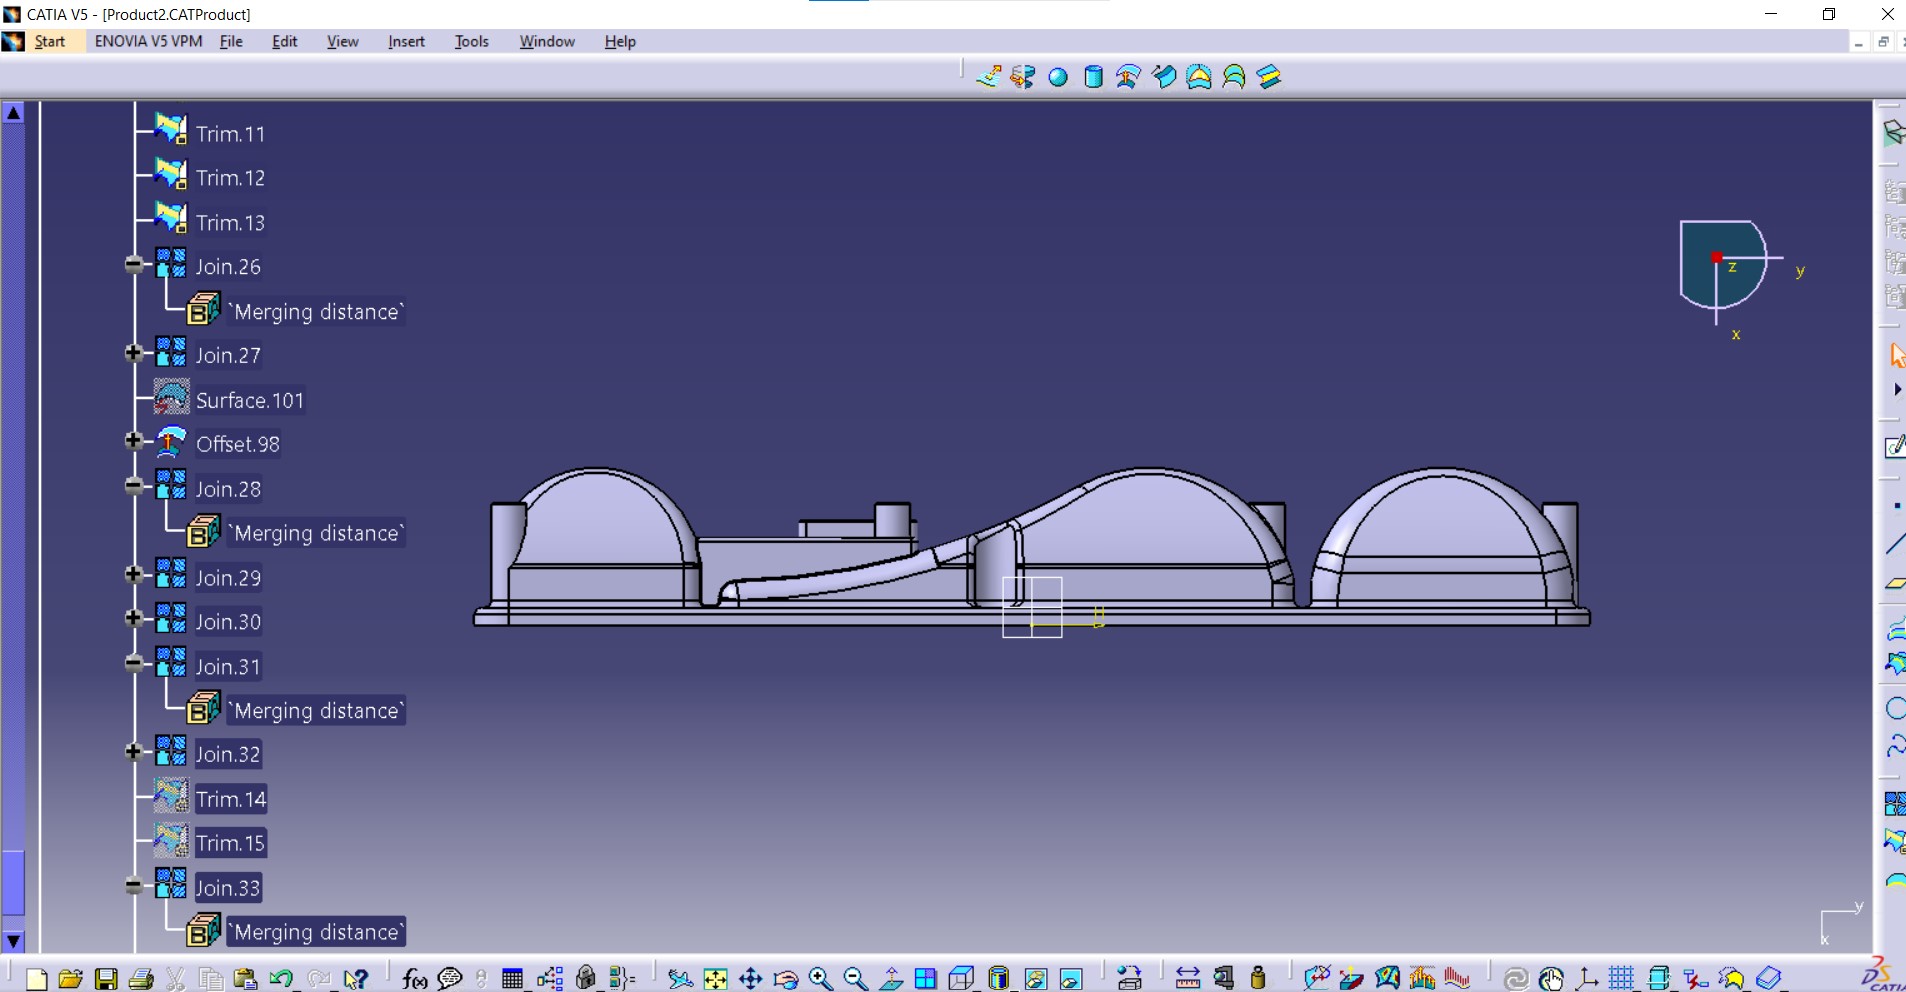Open the Insert menu
The height and width of the screenshot is (992, 1906).
pyautogui.click(x=406, y=41)
